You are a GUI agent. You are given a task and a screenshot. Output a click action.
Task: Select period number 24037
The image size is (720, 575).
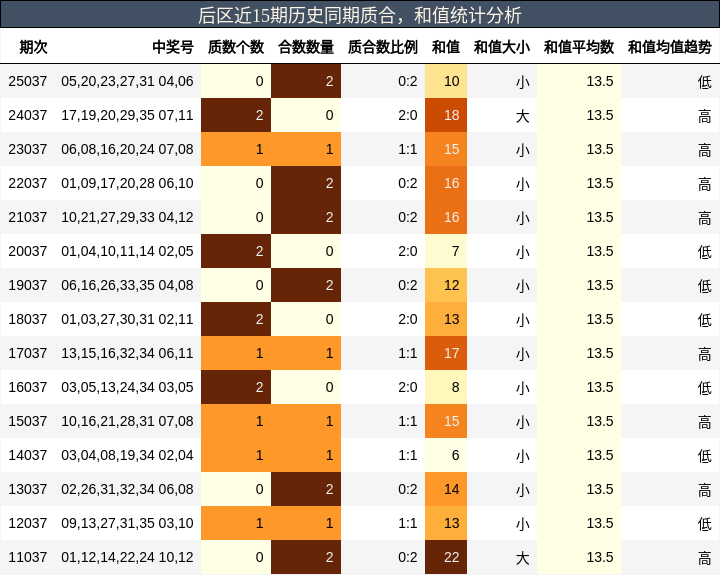[x=28, y=115]
